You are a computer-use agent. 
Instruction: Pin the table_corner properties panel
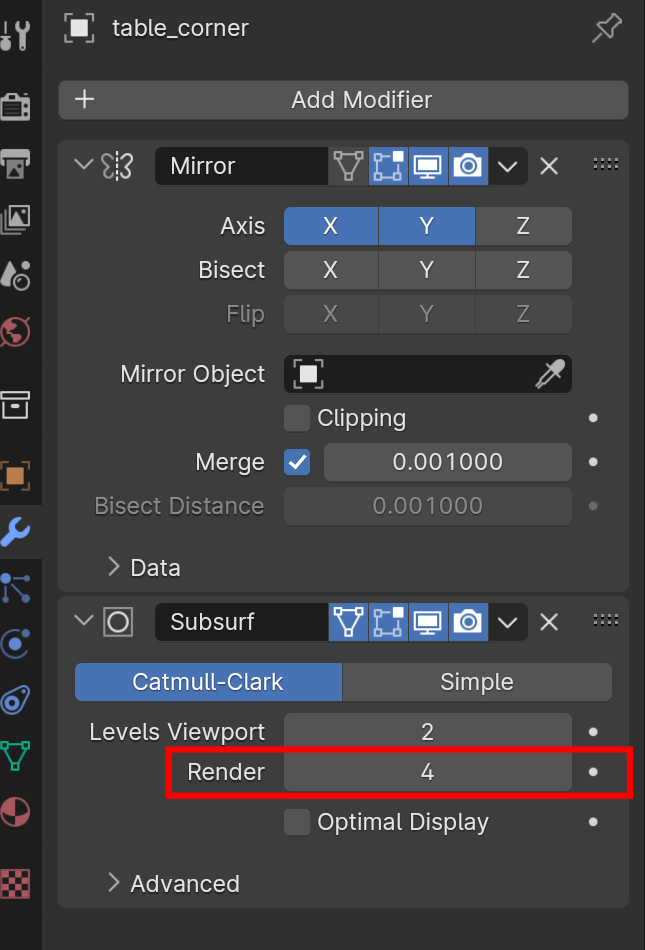tap(606, 28)
